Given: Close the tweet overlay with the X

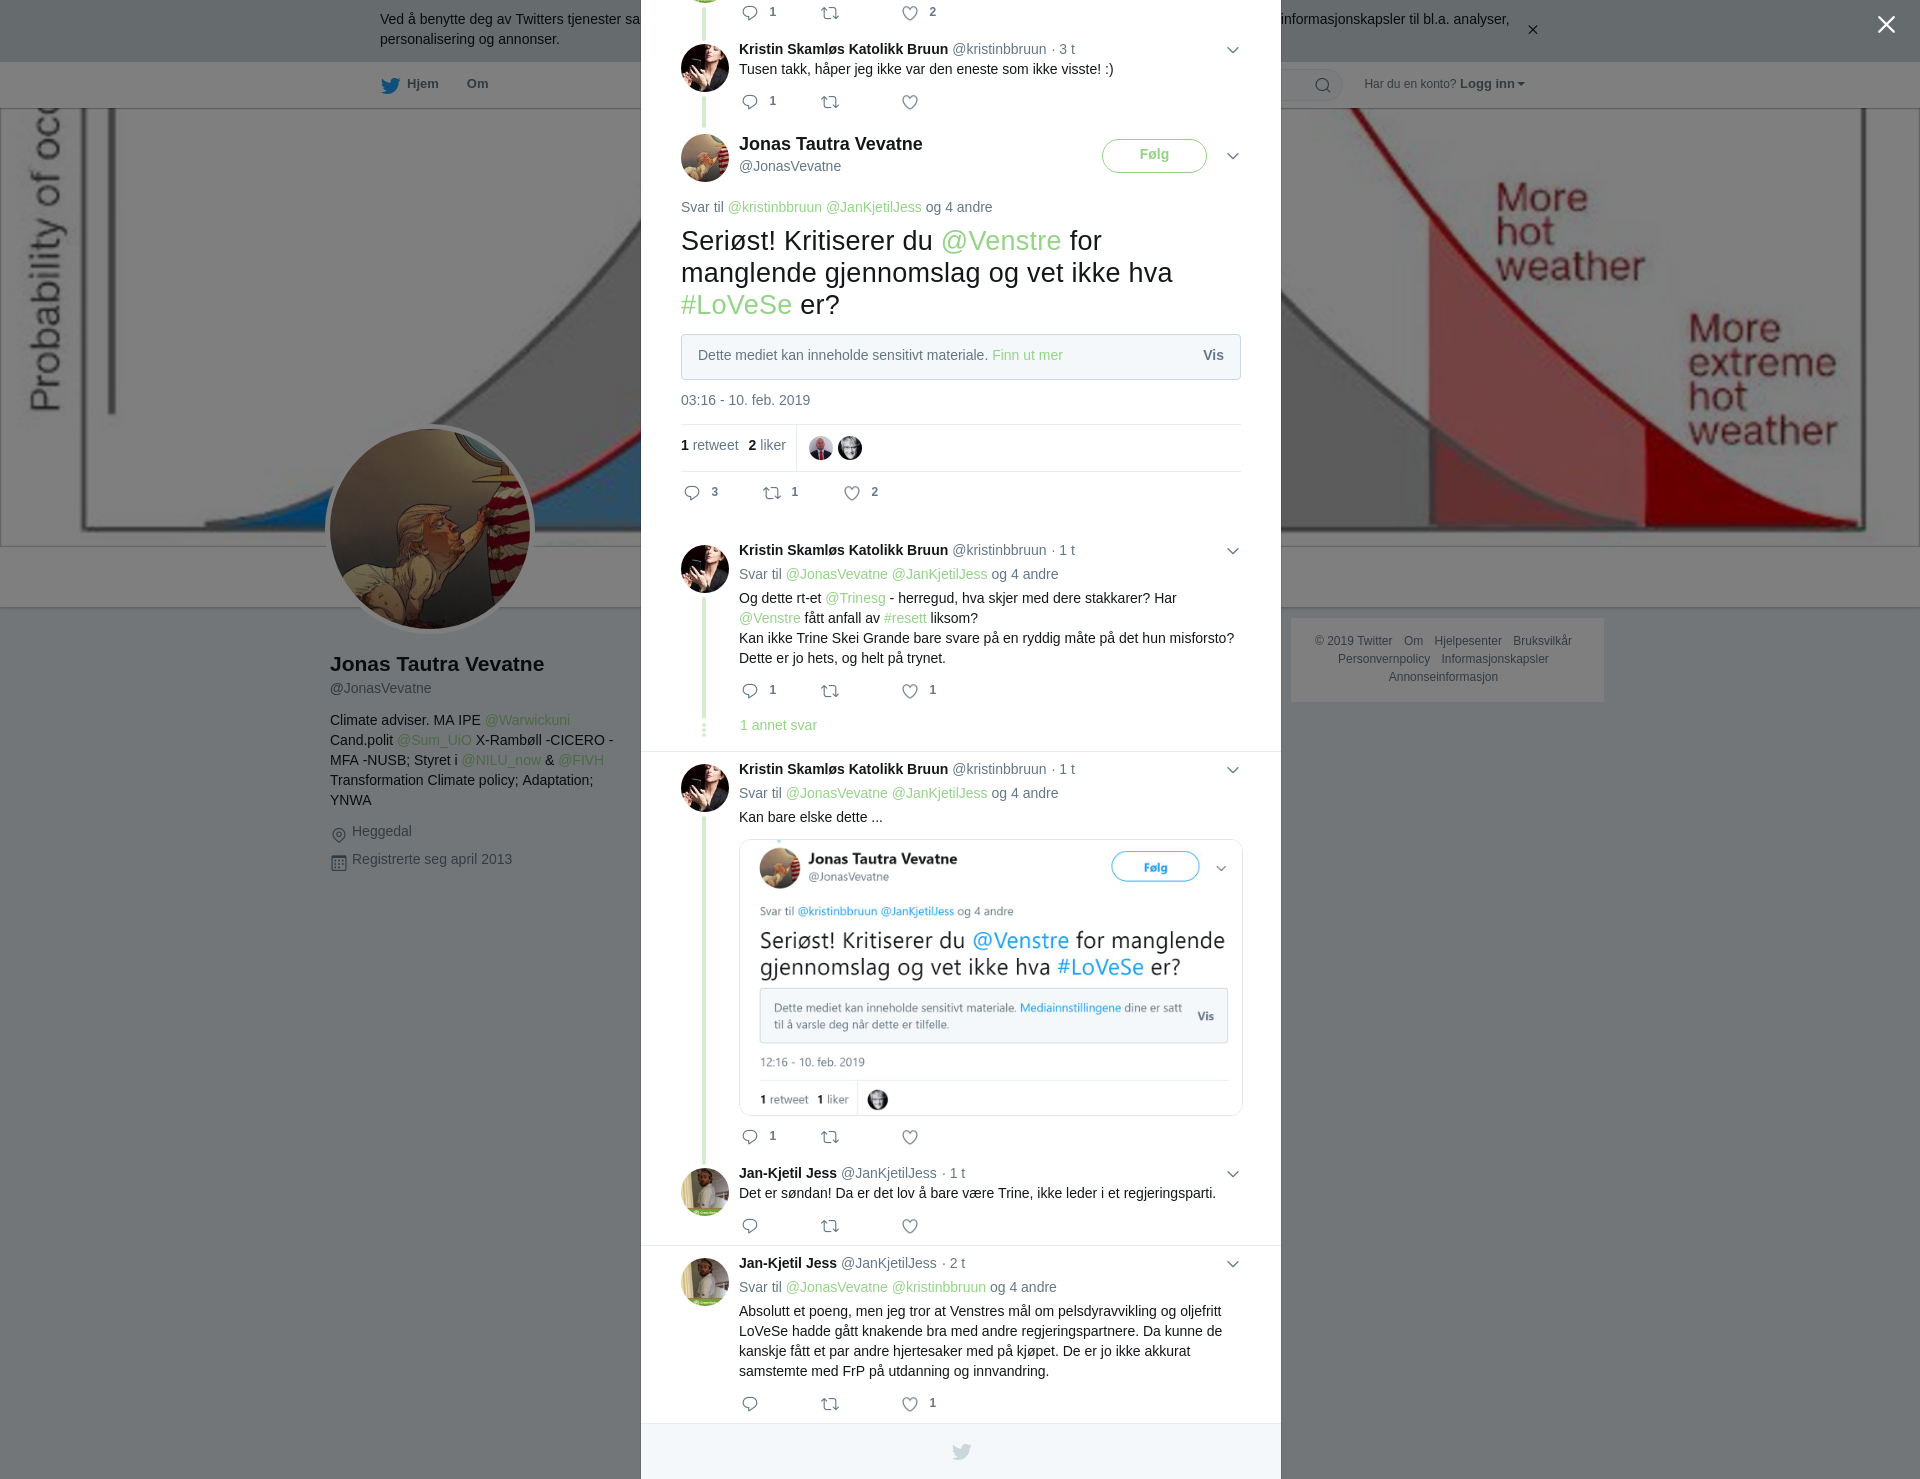Looking at the screenshot, I should (x=1886, y=25).
